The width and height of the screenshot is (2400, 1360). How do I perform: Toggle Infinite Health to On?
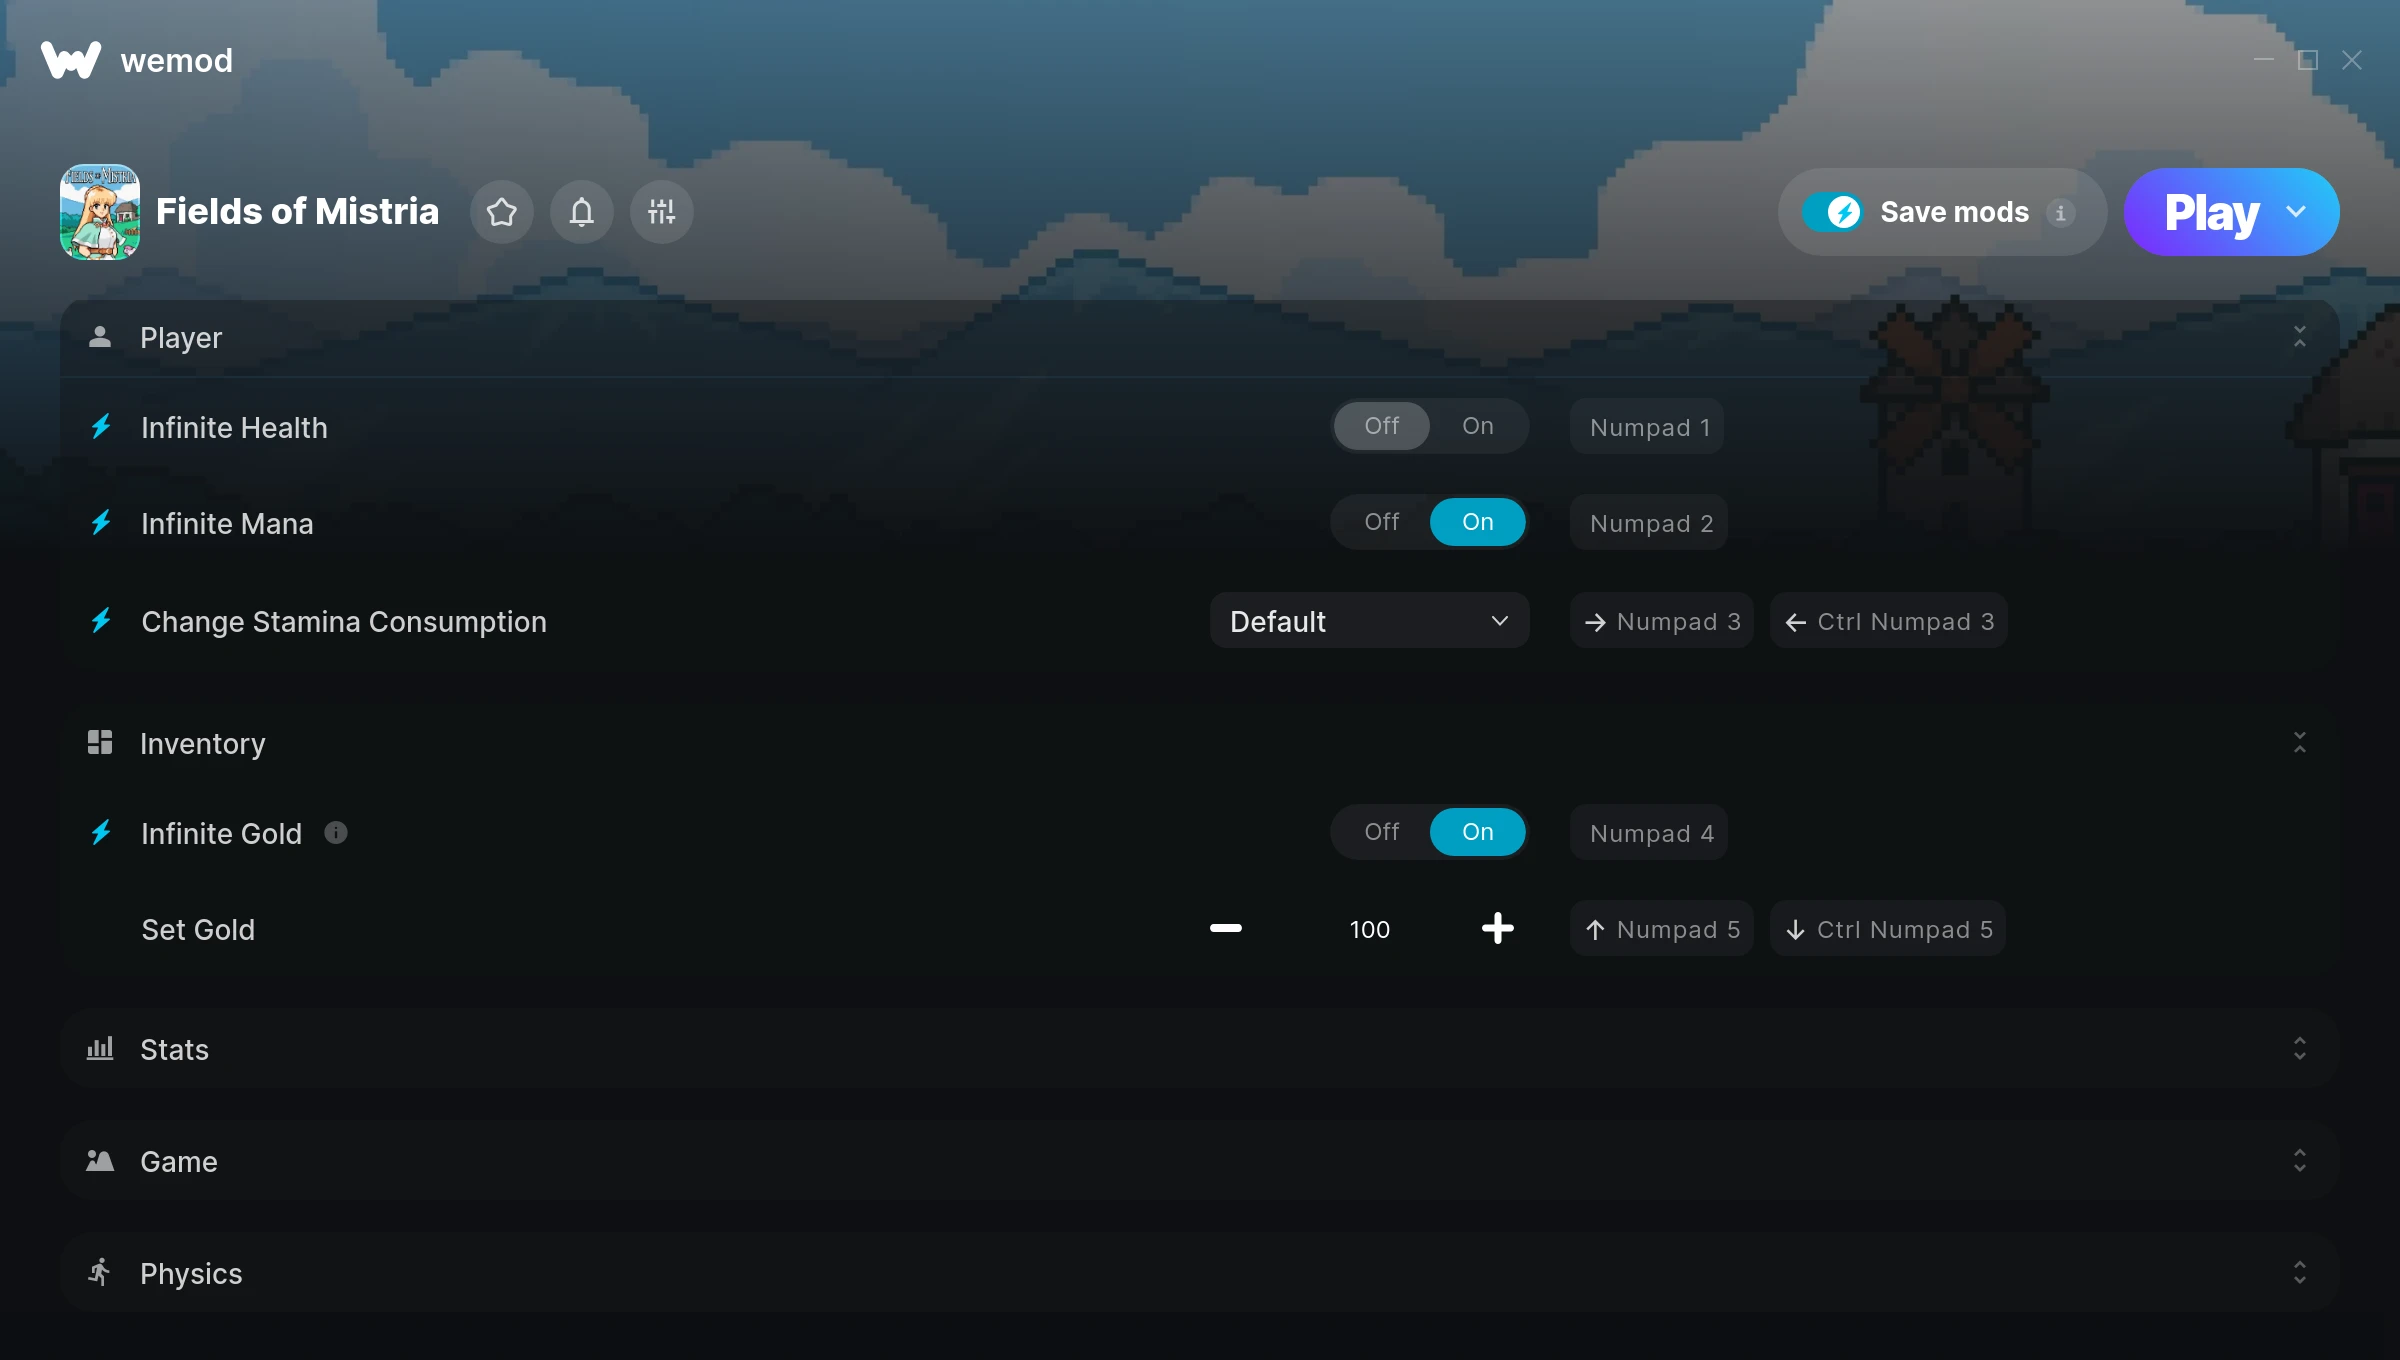coord(1475,425)
